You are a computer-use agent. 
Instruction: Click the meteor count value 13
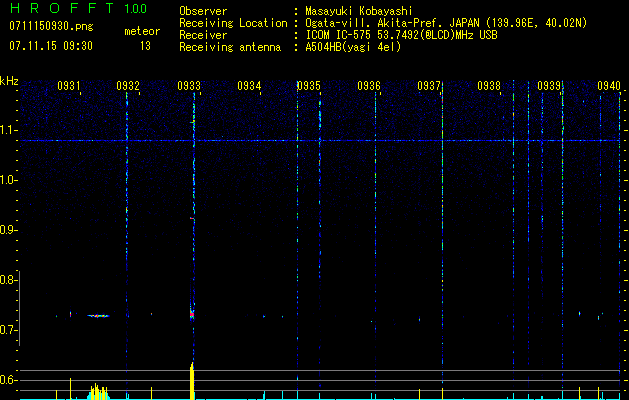145,46
